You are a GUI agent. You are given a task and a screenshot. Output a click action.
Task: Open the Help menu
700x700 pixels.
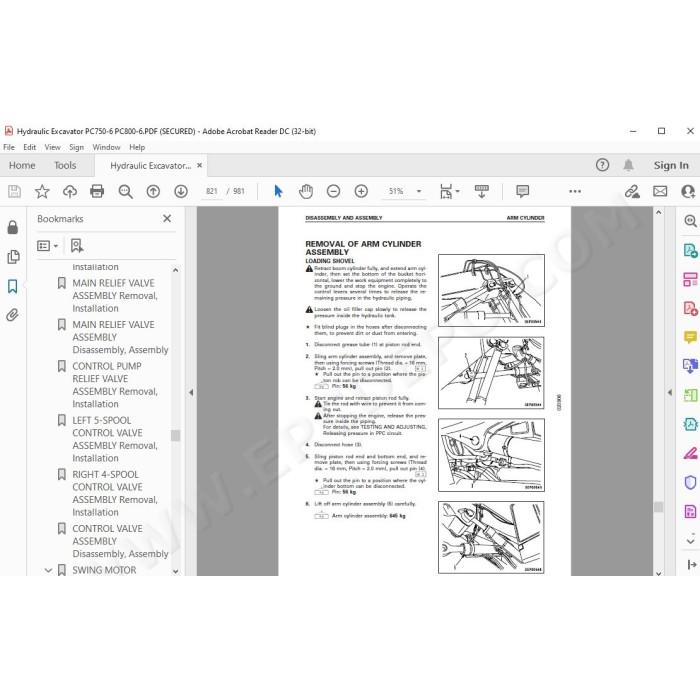[137, 147]
